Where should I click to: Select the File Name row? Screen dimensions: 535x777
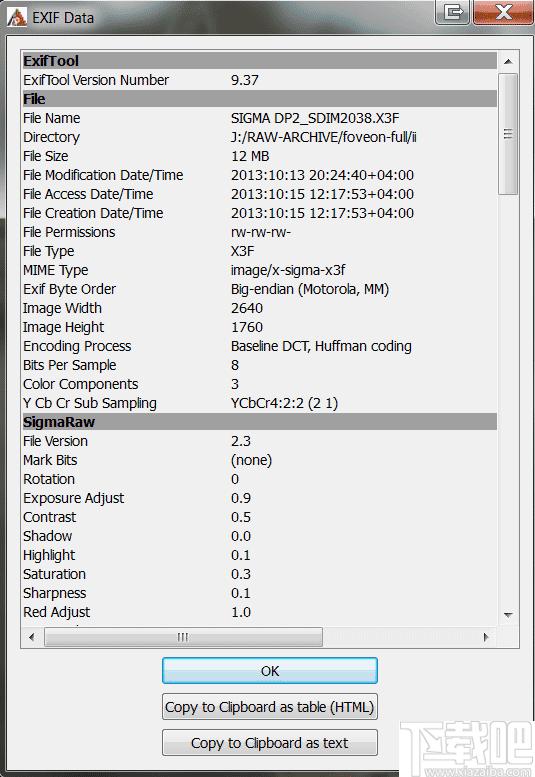(x=260, y=118)
